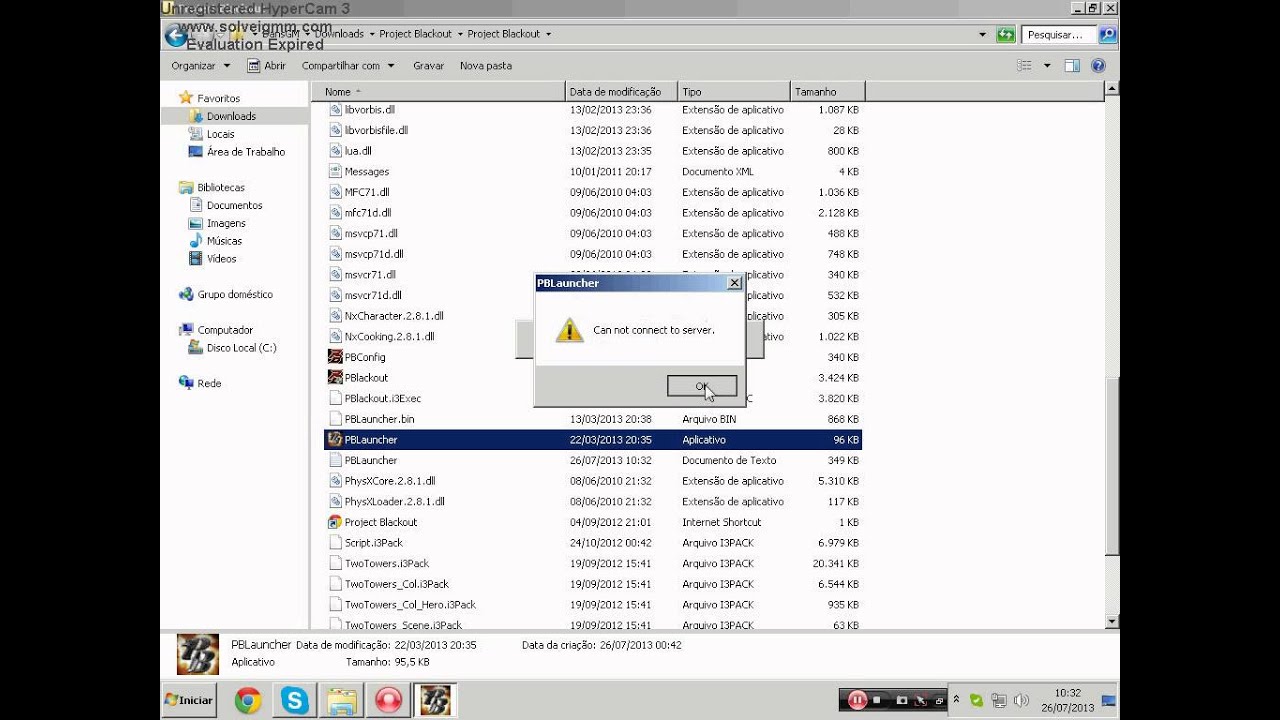Select the TwoTowers_Col_Hero.i3Pack file name
This screenshot has width=1280, height=720.
coord(410,605)
